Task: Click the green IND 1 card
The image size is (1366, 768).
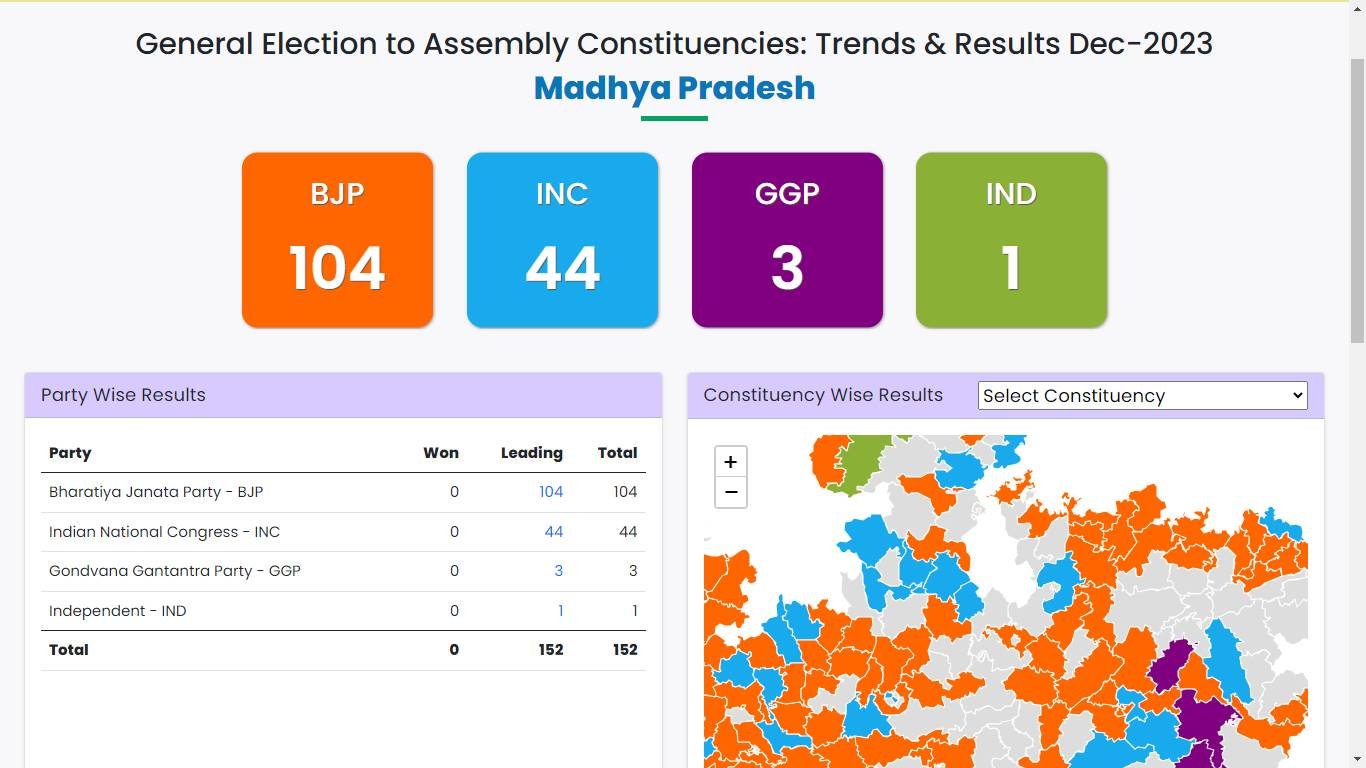Action: pyautogui.click(x=1011, y=240)
